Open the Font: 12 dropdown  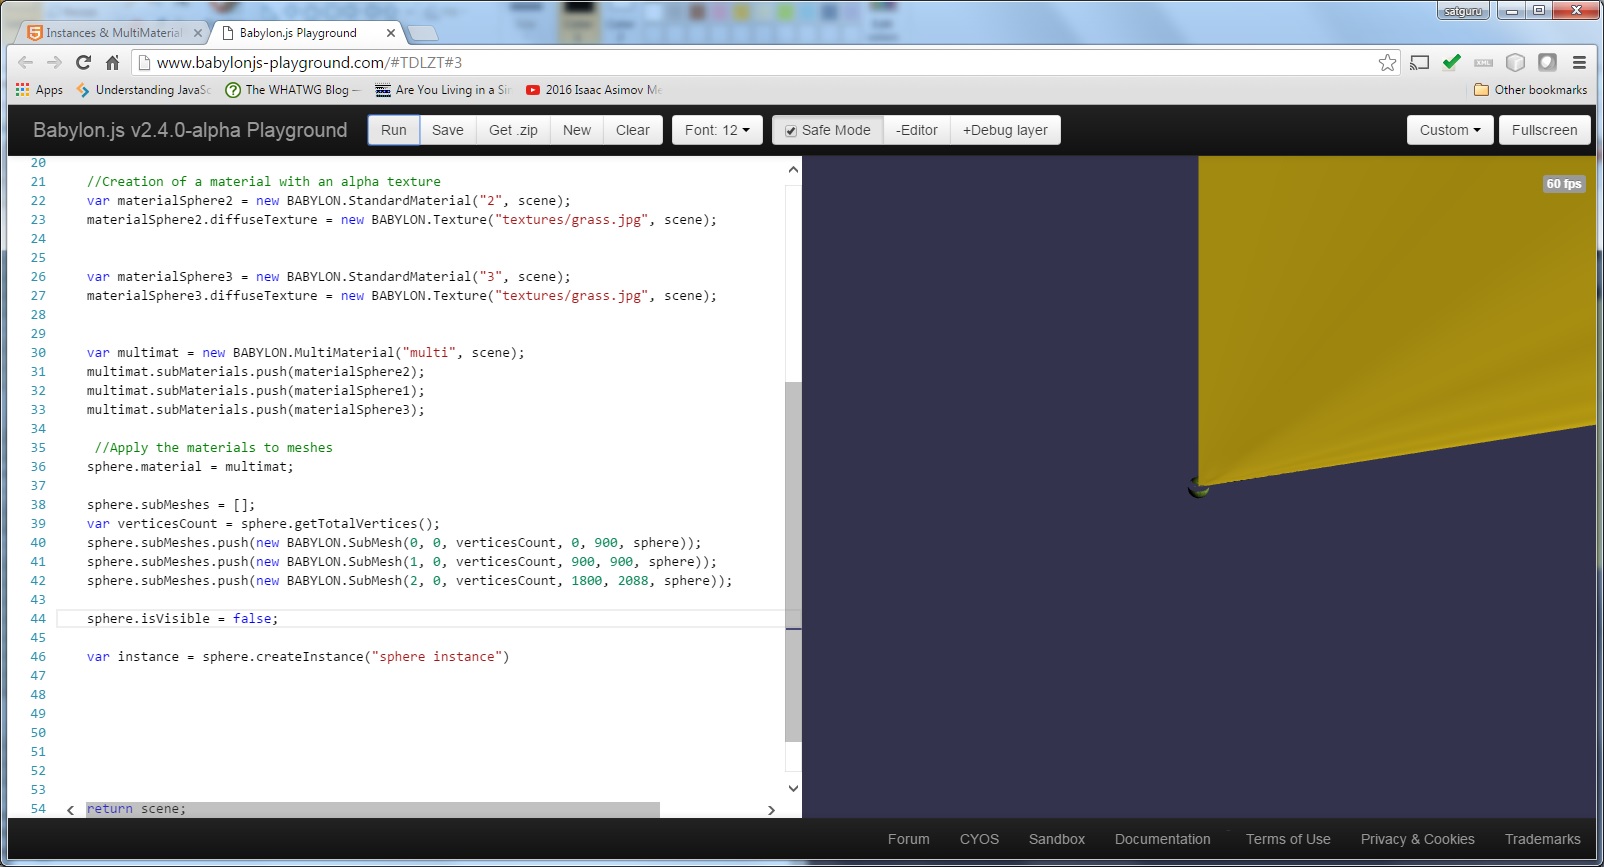pos(717,130)
